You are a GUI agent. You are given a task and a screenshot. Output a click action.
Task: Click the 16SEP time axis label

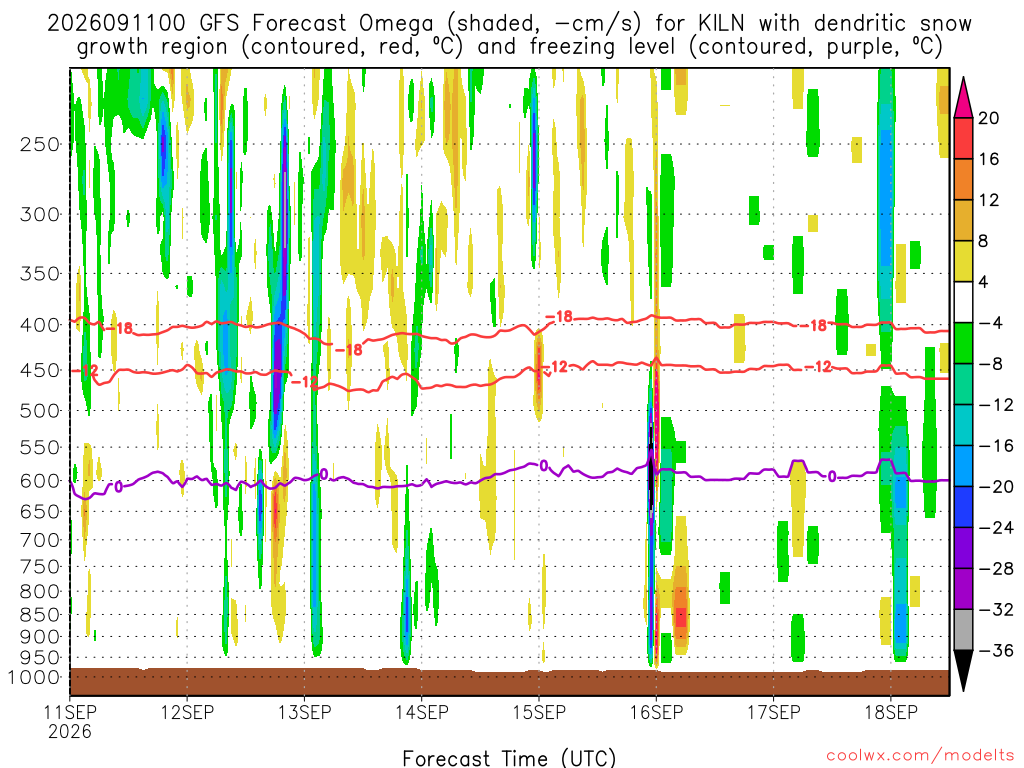[656, 712]
